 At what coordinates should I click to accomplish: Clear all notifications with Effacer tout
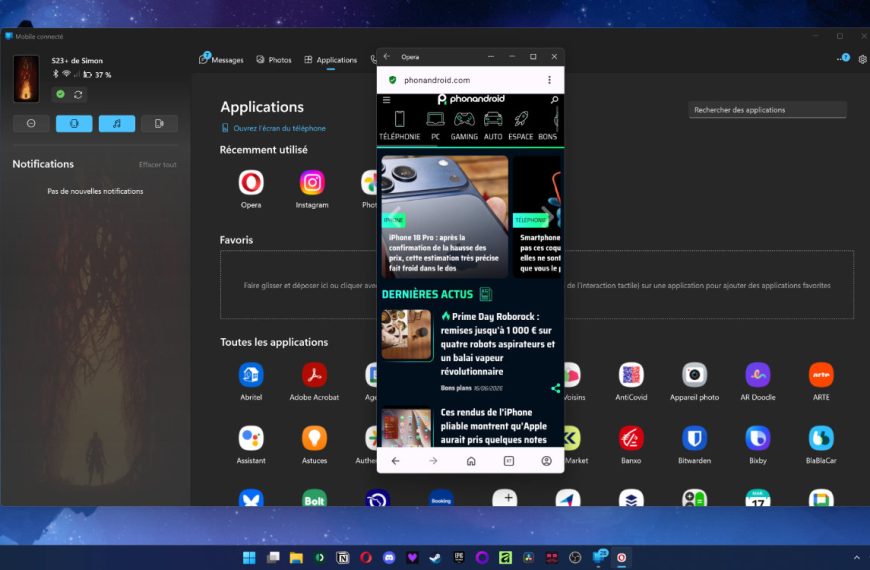[x=158, y=164]
